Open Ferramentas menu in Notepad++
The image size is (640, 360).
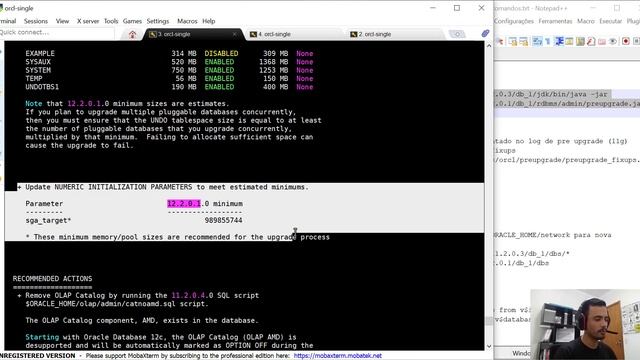click(x=555, y=21)
